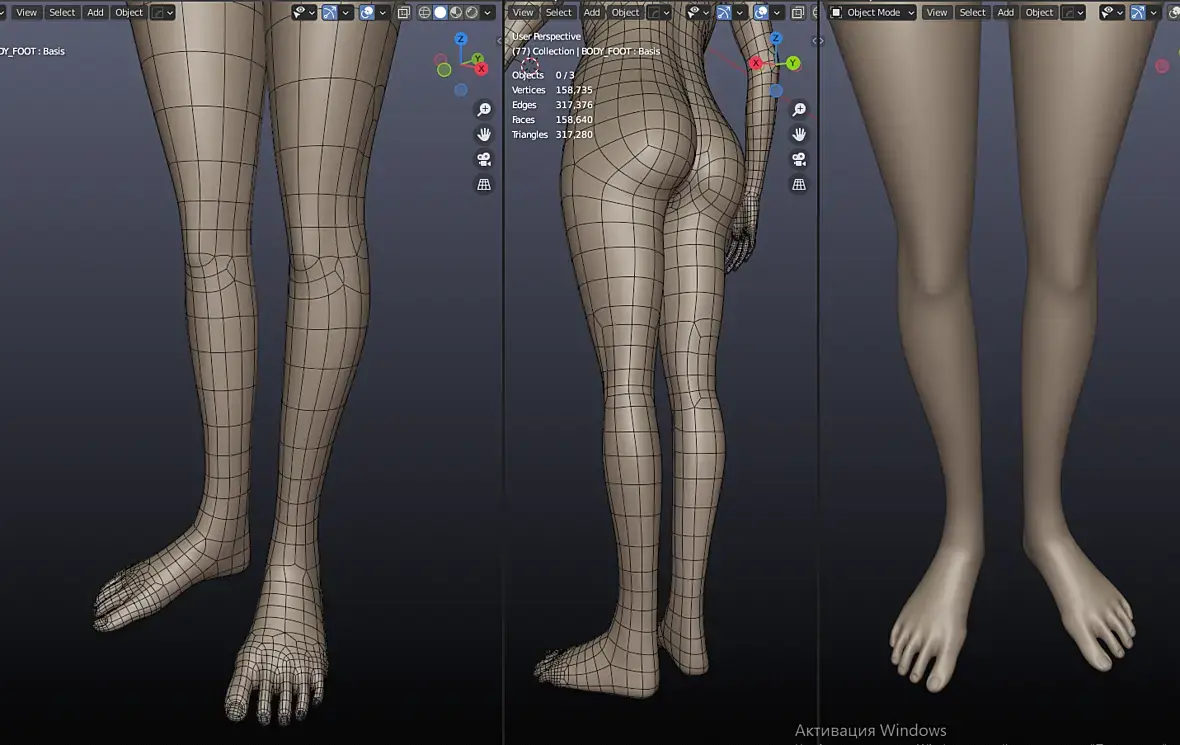Image resolution: width=1180 pixels, height=745 pixels.
Task: Toggle gizmo display in left viewport header
Action: [330, 12]
